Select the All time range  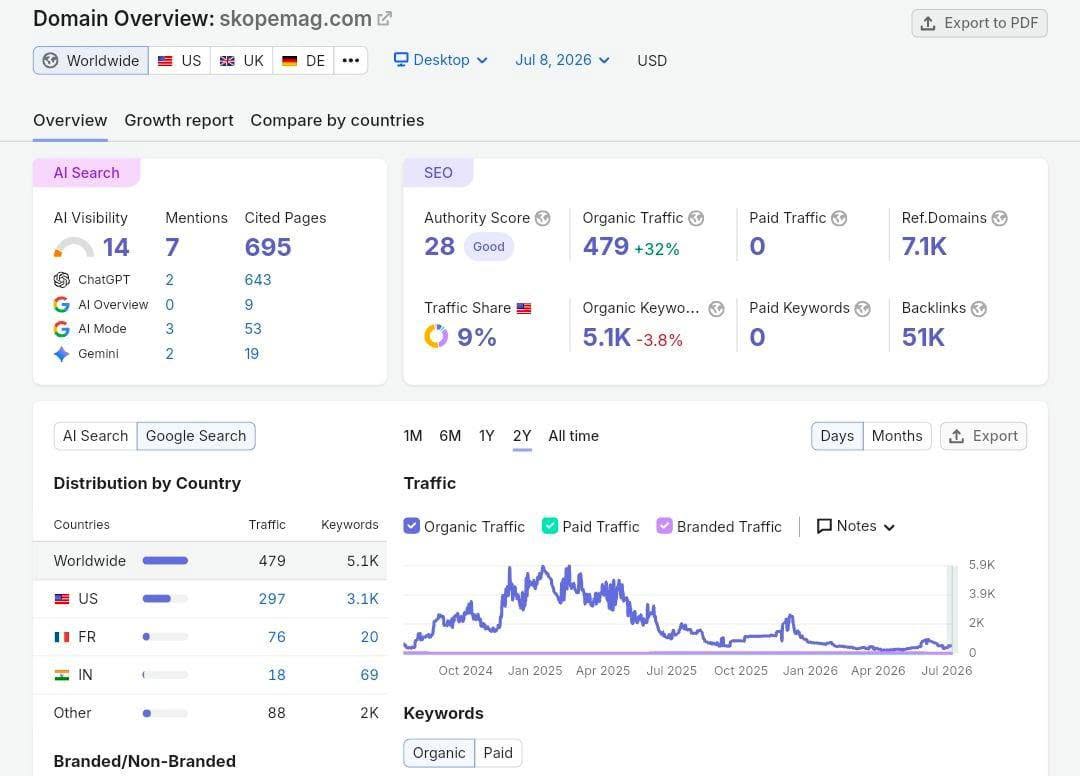(574, 437)
